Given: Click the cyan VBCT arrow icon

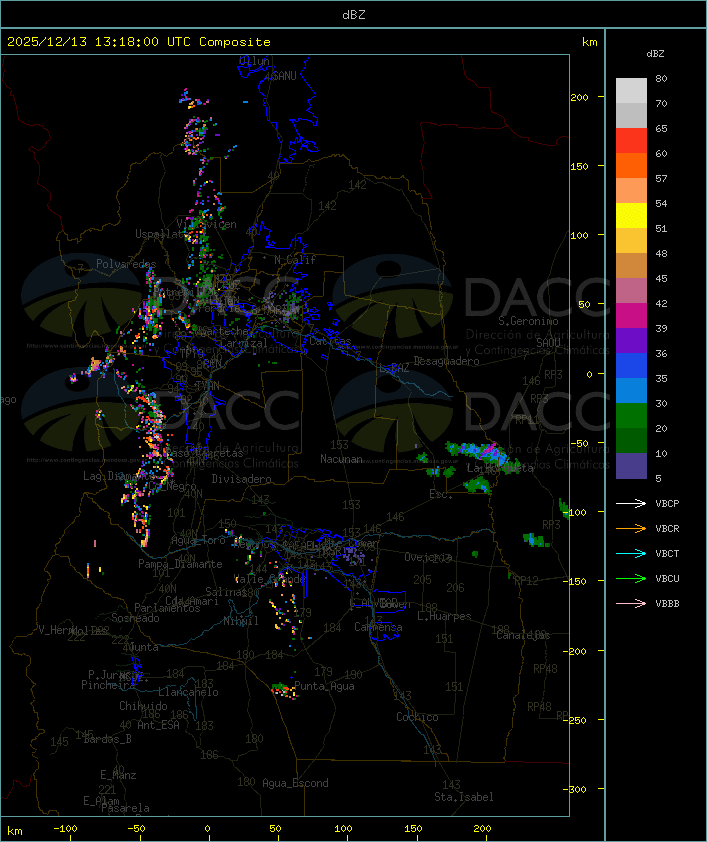Looking at the screenshot, I should pyautogui.click(x=631, y=553).
